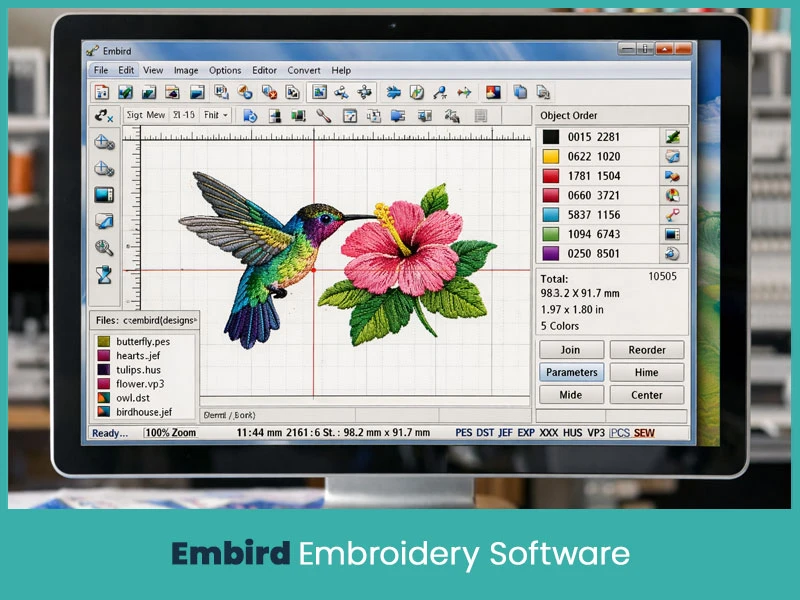Click the screwdriver tool icon
The height and width of the screenshot is (600, 800).
(x=323, y=116)
